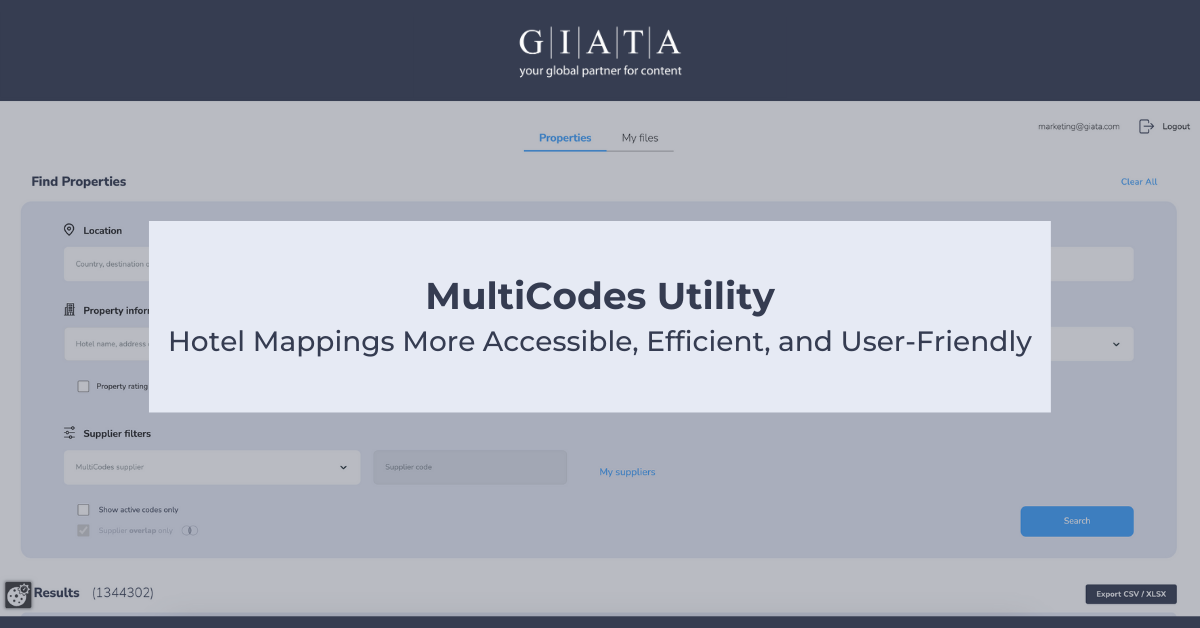
Task: Click the Export CSV / XLSX button
Action: pyautogui.click(x=1130, y=593)
